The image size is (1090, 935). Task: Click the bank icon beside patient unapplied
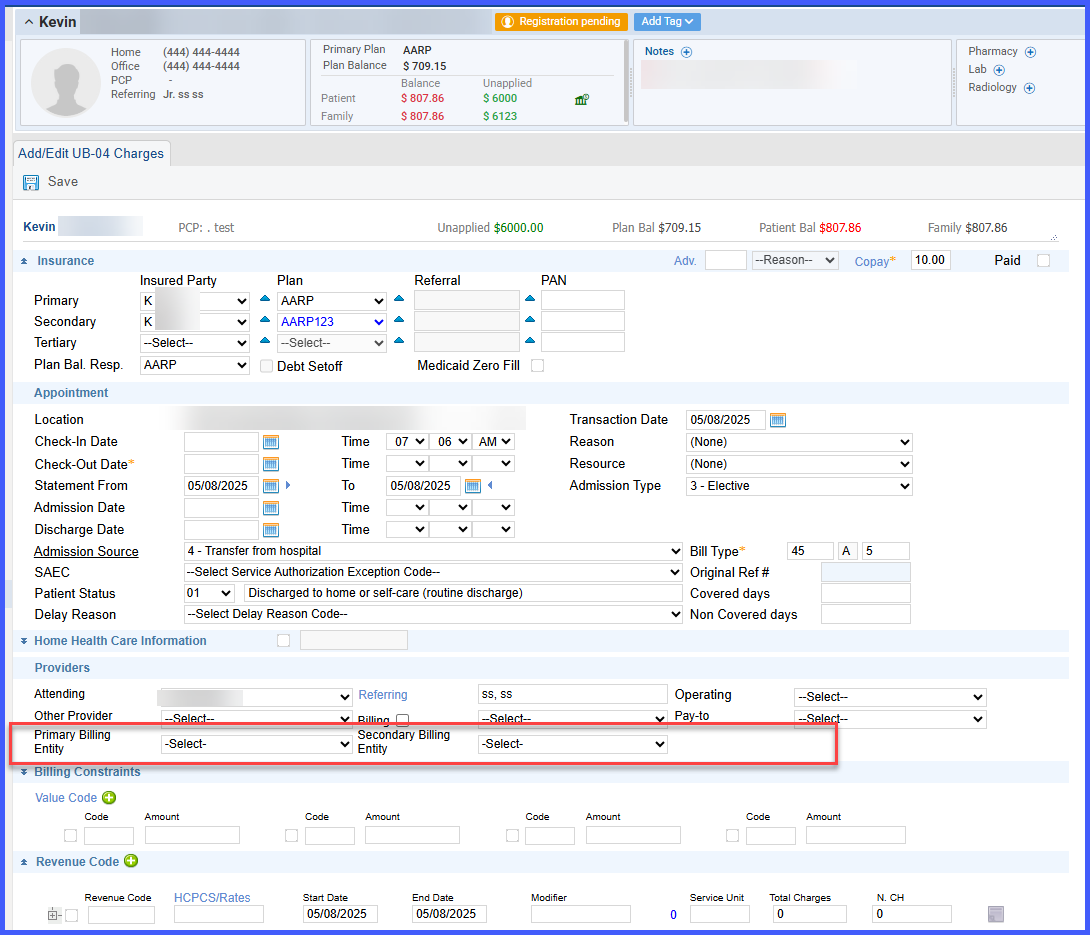point(582,99)
